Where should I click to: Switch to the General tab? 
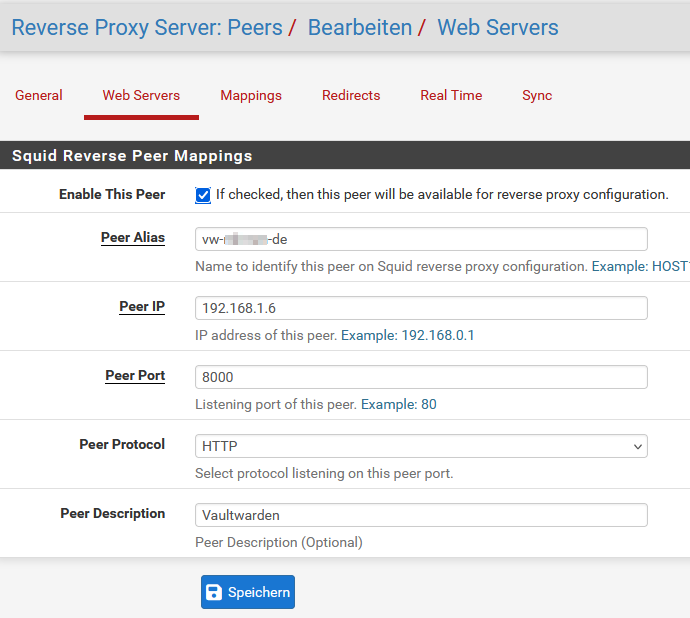pos(39,96)
